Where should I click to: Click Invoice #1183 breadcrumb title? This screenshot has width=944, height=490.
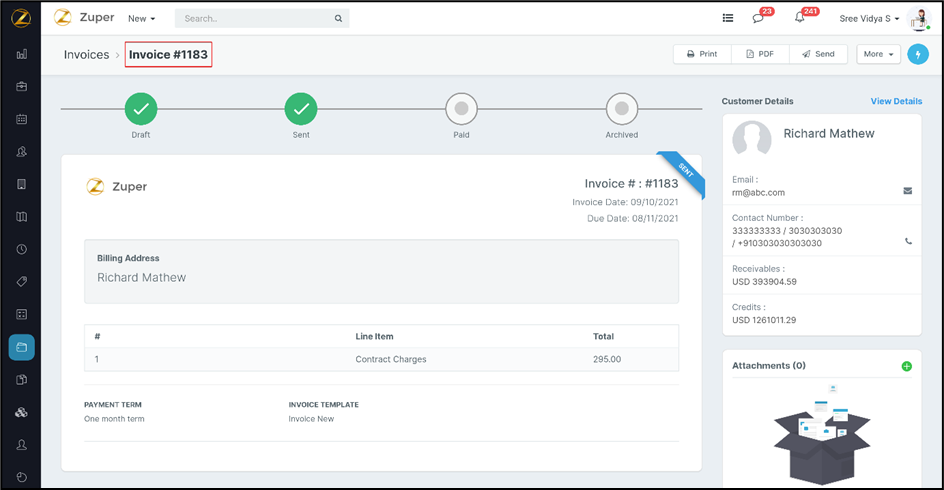168,55
